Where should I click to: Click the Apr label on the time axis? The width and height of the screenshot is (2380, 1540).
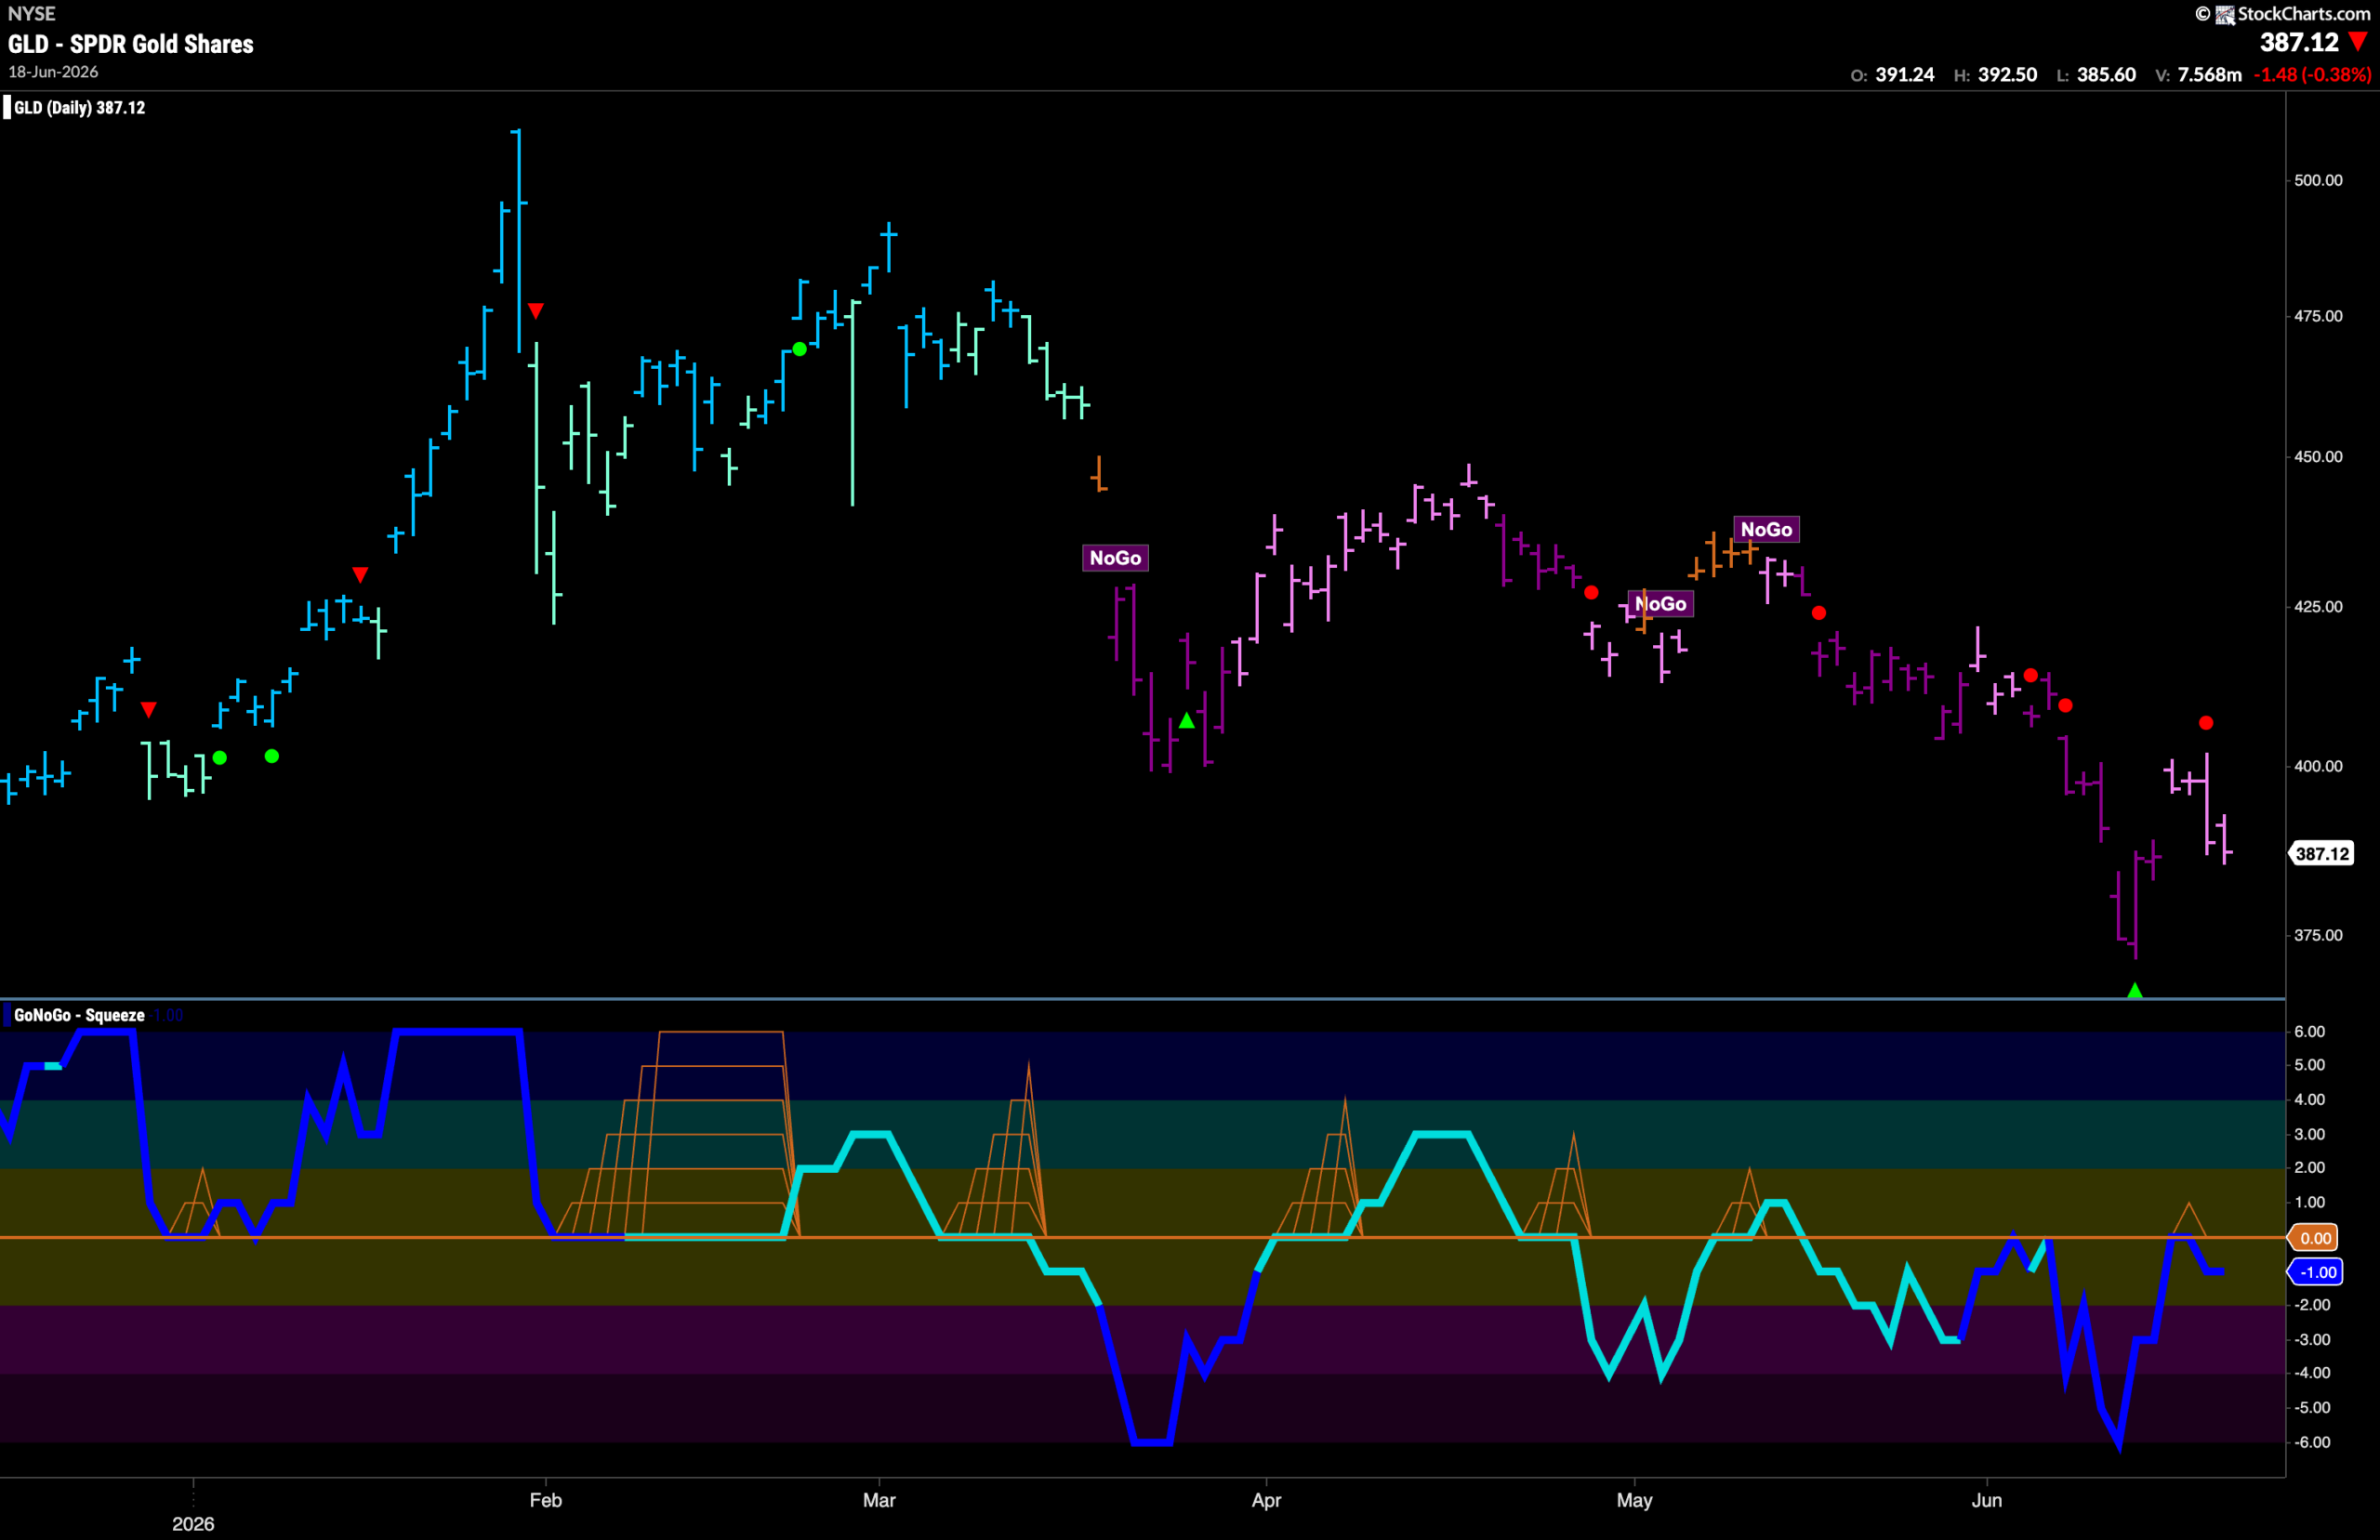pyautogui.click(x=1266, y=1500)
